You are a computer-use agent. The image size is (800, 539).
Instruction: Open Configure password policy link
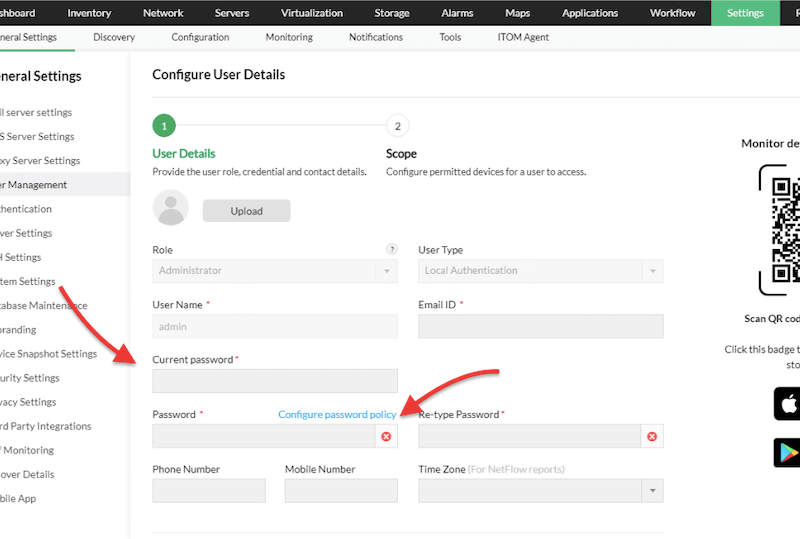337,414
